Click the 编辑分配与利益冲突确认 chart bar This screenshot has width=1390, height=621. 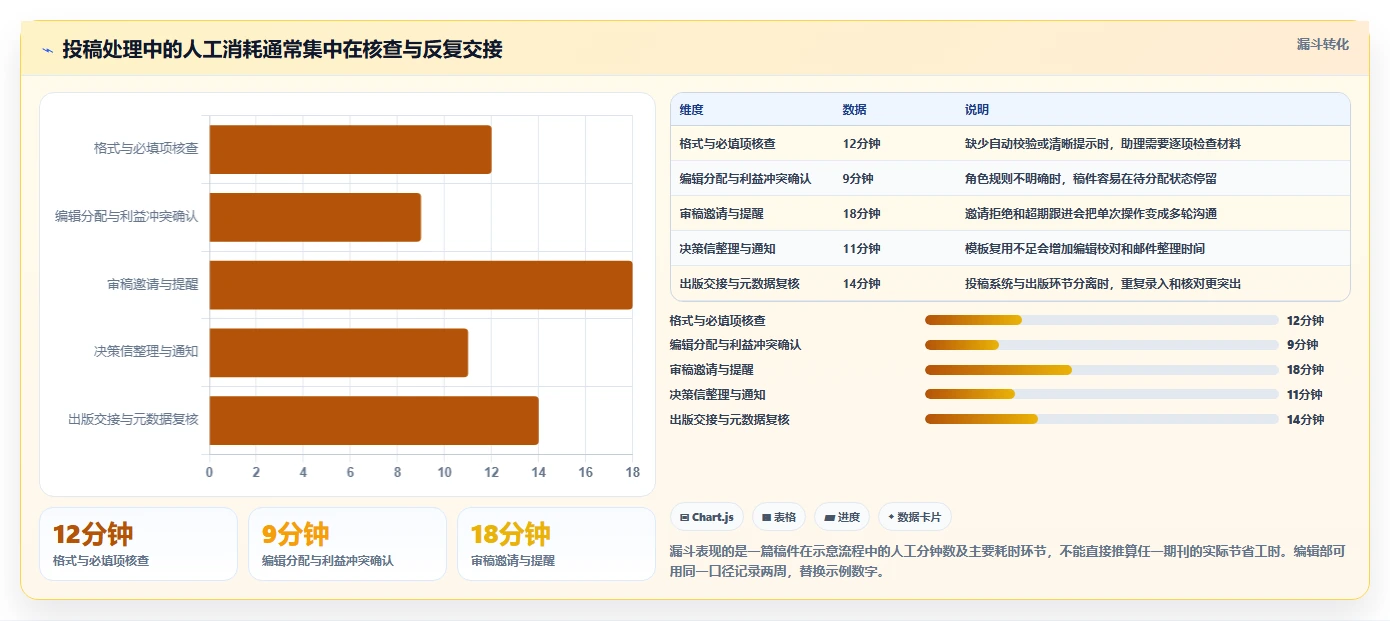tap(315, 217)
